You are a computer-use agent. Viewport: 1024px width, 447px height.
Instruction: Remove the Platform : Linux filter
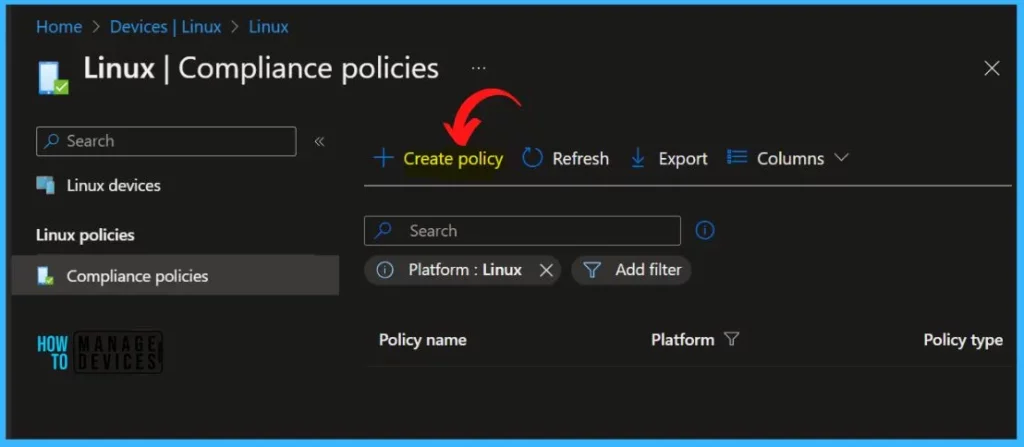pyautogui.click(x=547, y=270)
